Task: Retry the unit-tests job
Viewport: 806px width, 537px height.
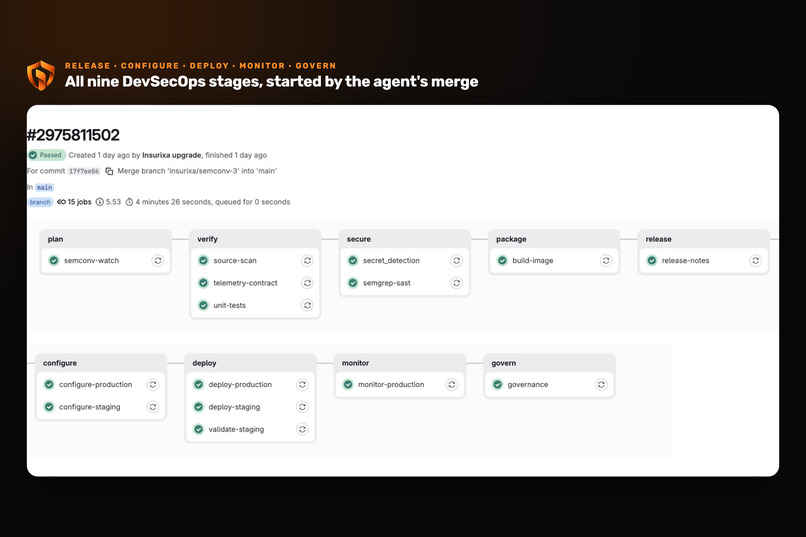Action: [307, 305]
